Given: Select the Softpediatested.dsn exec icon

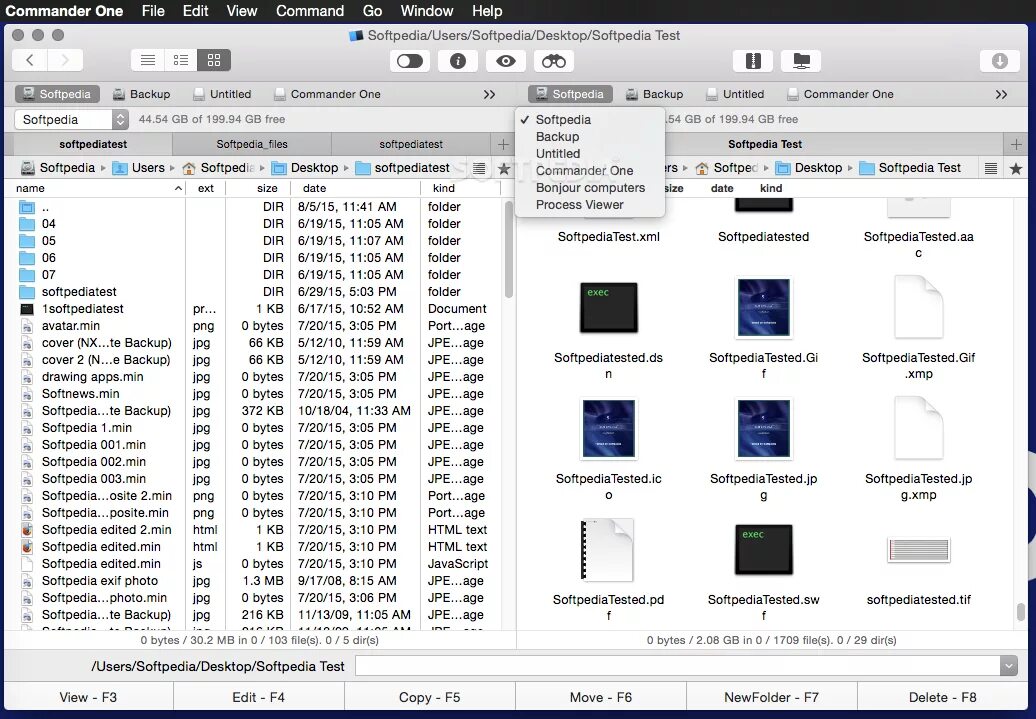Looking at the screenshot, I should point(609,308).
